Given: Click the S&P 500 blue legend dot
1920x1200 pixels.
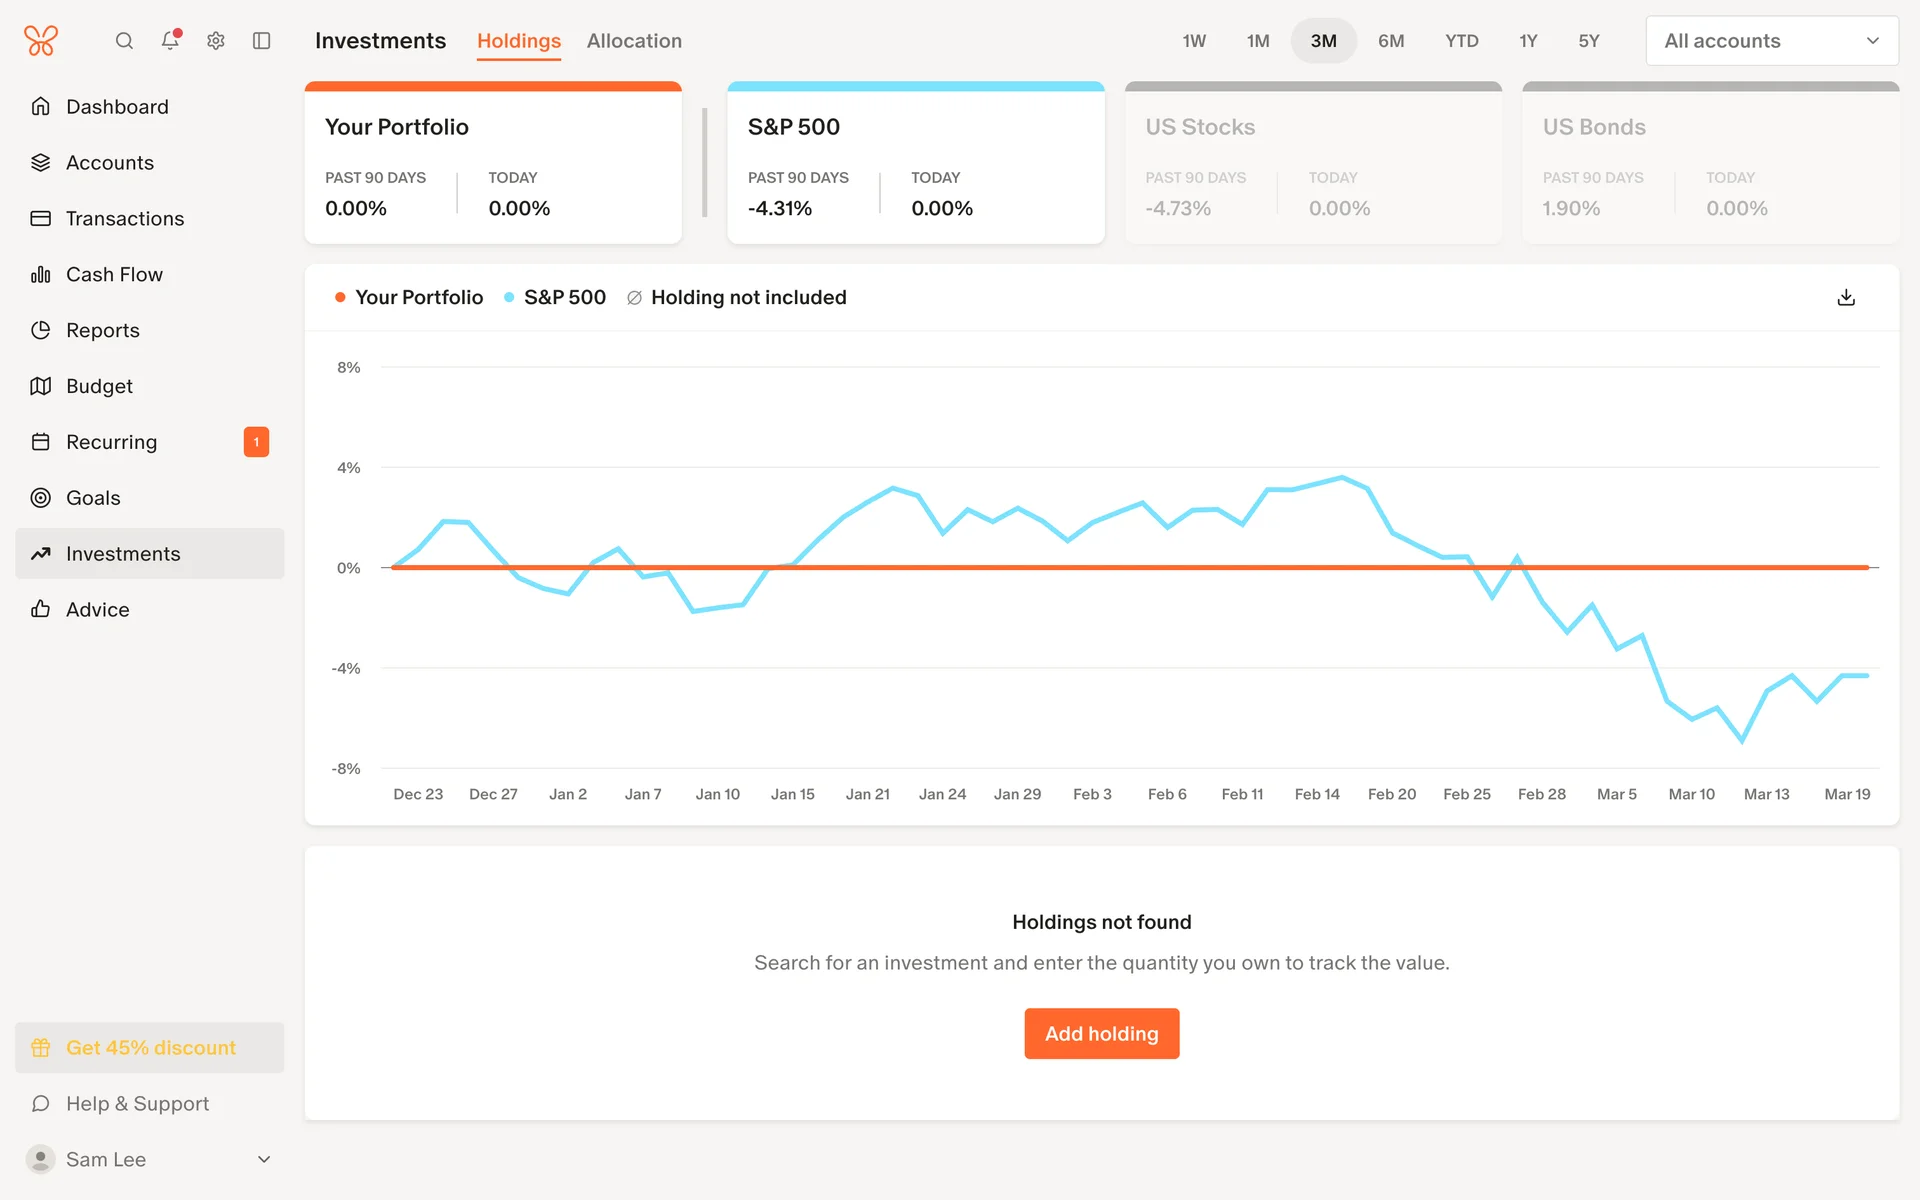Looking at the screenshot, I should pos(509,298).
